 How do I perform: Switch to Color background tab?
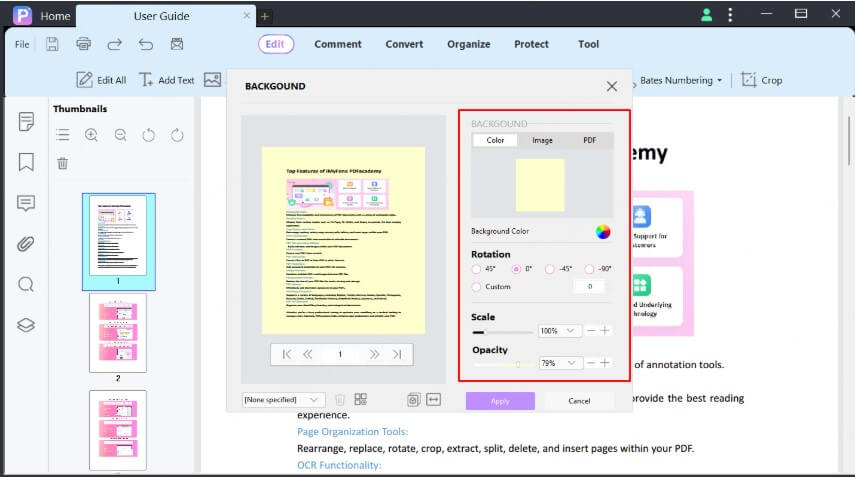(x=495, y=140)
